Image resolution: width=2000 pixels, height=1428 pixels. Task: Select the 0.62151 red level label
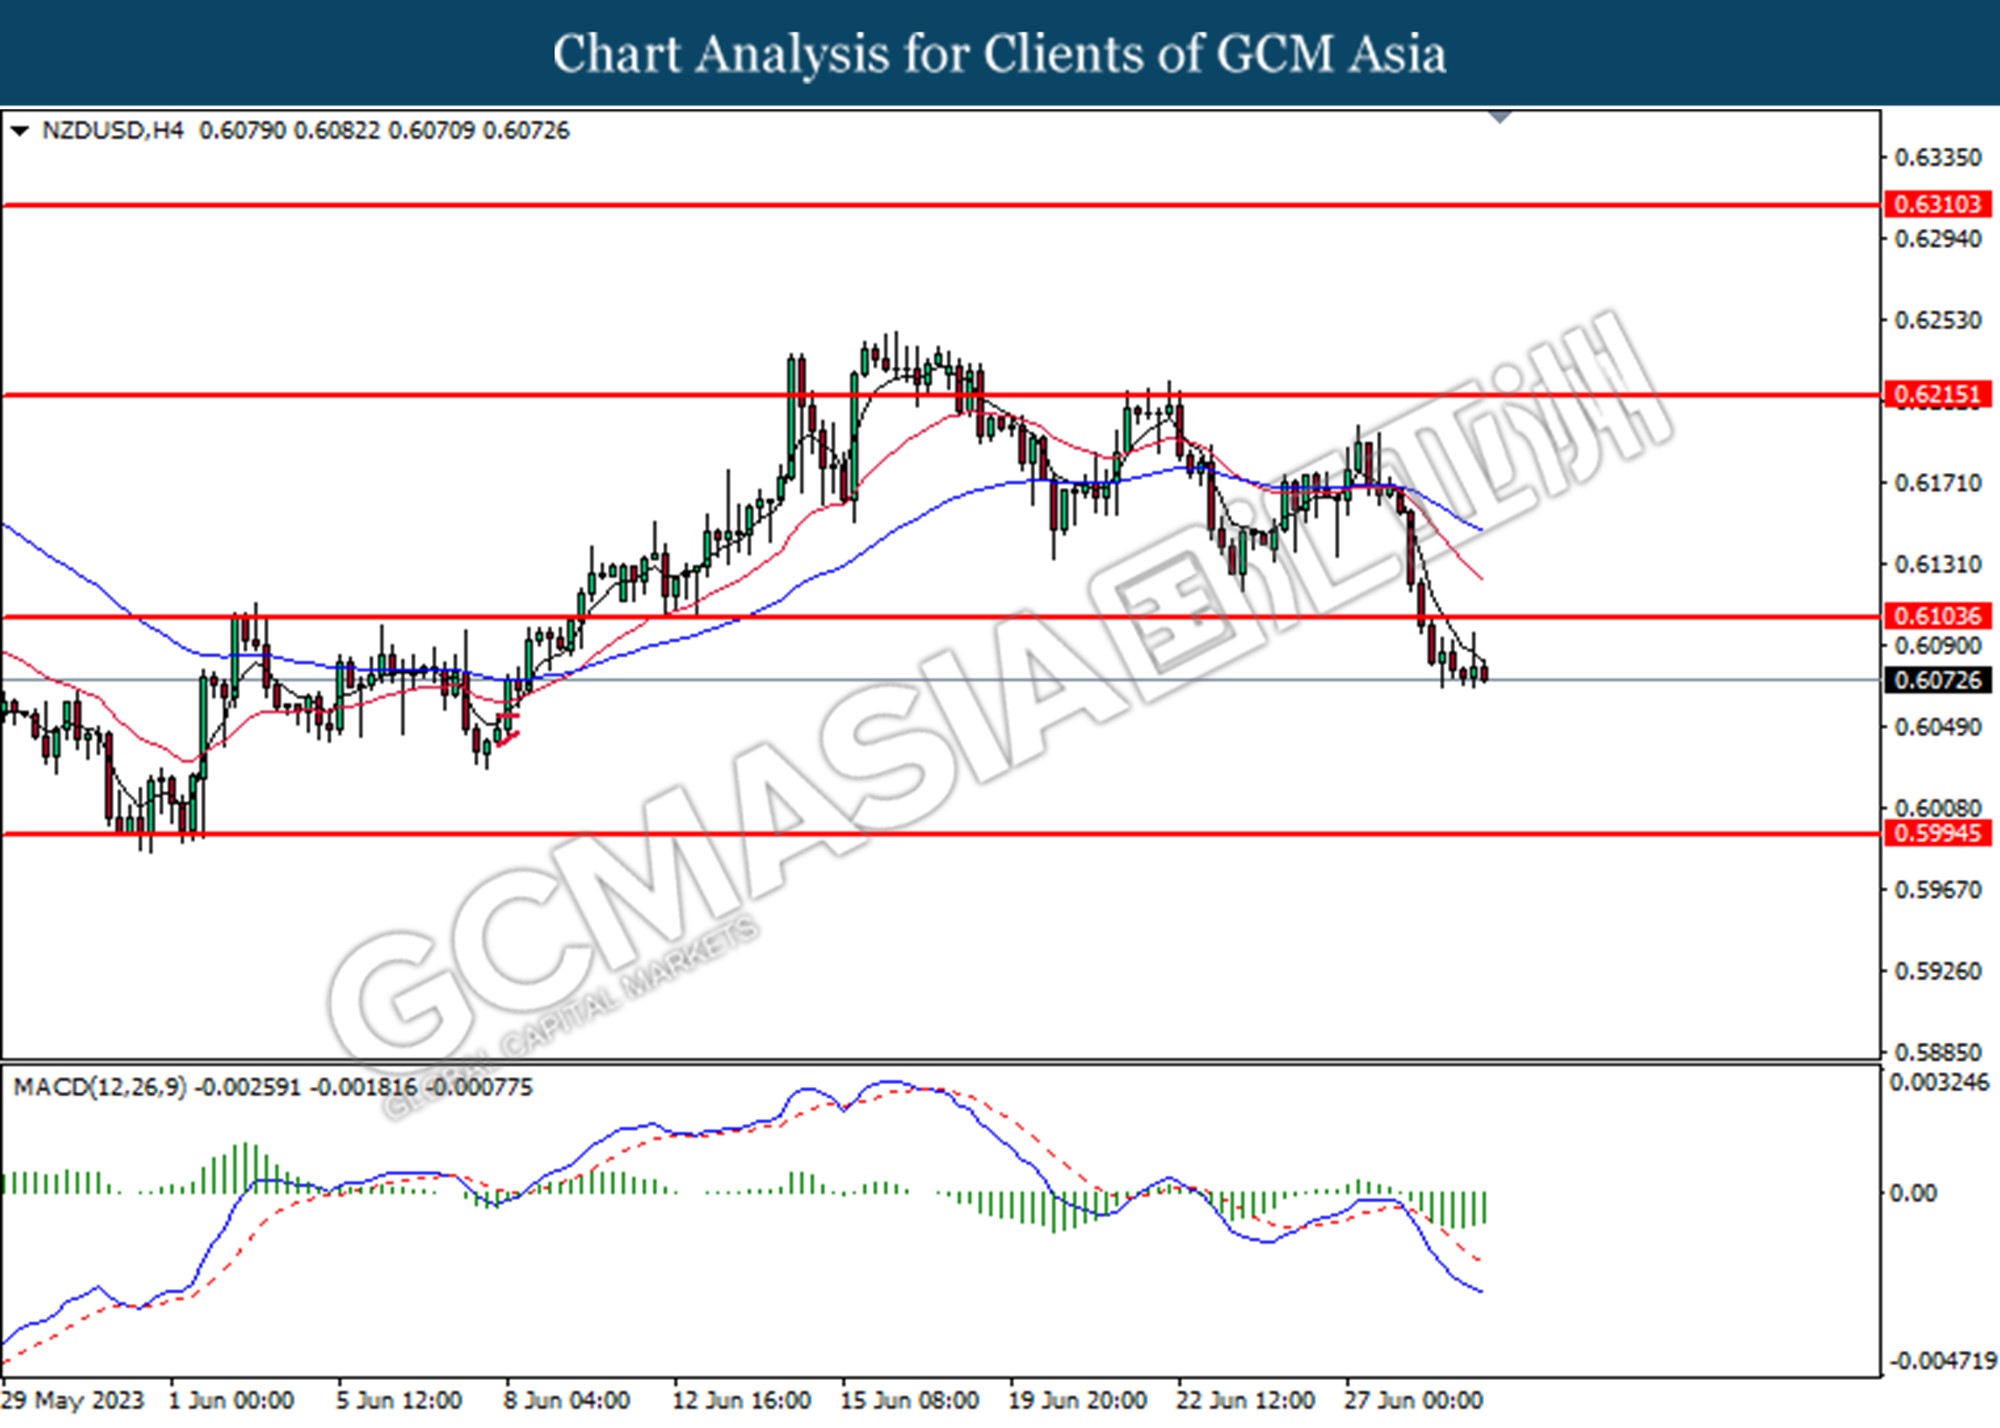pos(1937,394)
